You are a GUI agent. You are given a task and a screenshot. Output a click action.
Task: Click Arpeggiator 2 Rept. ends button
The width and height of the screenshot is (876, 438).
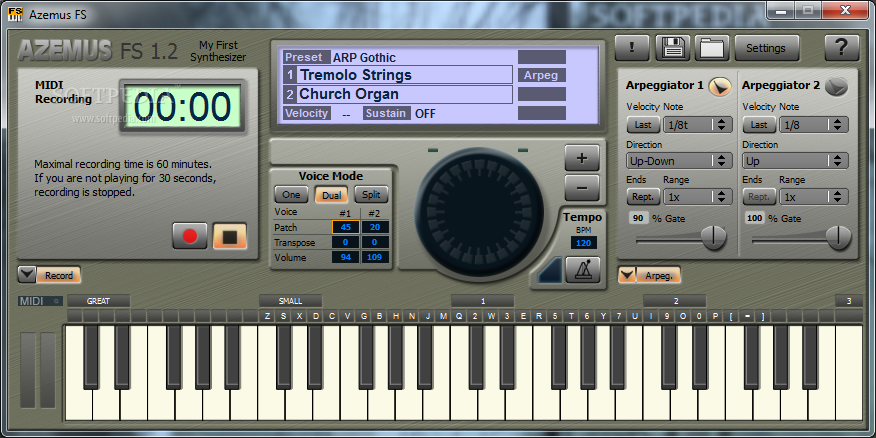click(x=759, y=197)
